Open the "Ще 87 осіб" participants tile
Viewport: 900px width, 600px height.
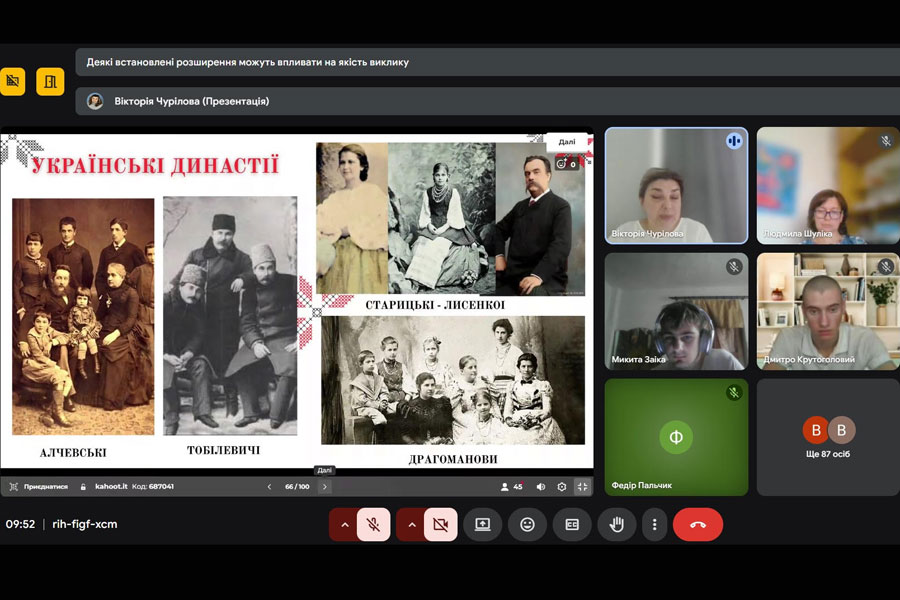click(x=827, y=437)
